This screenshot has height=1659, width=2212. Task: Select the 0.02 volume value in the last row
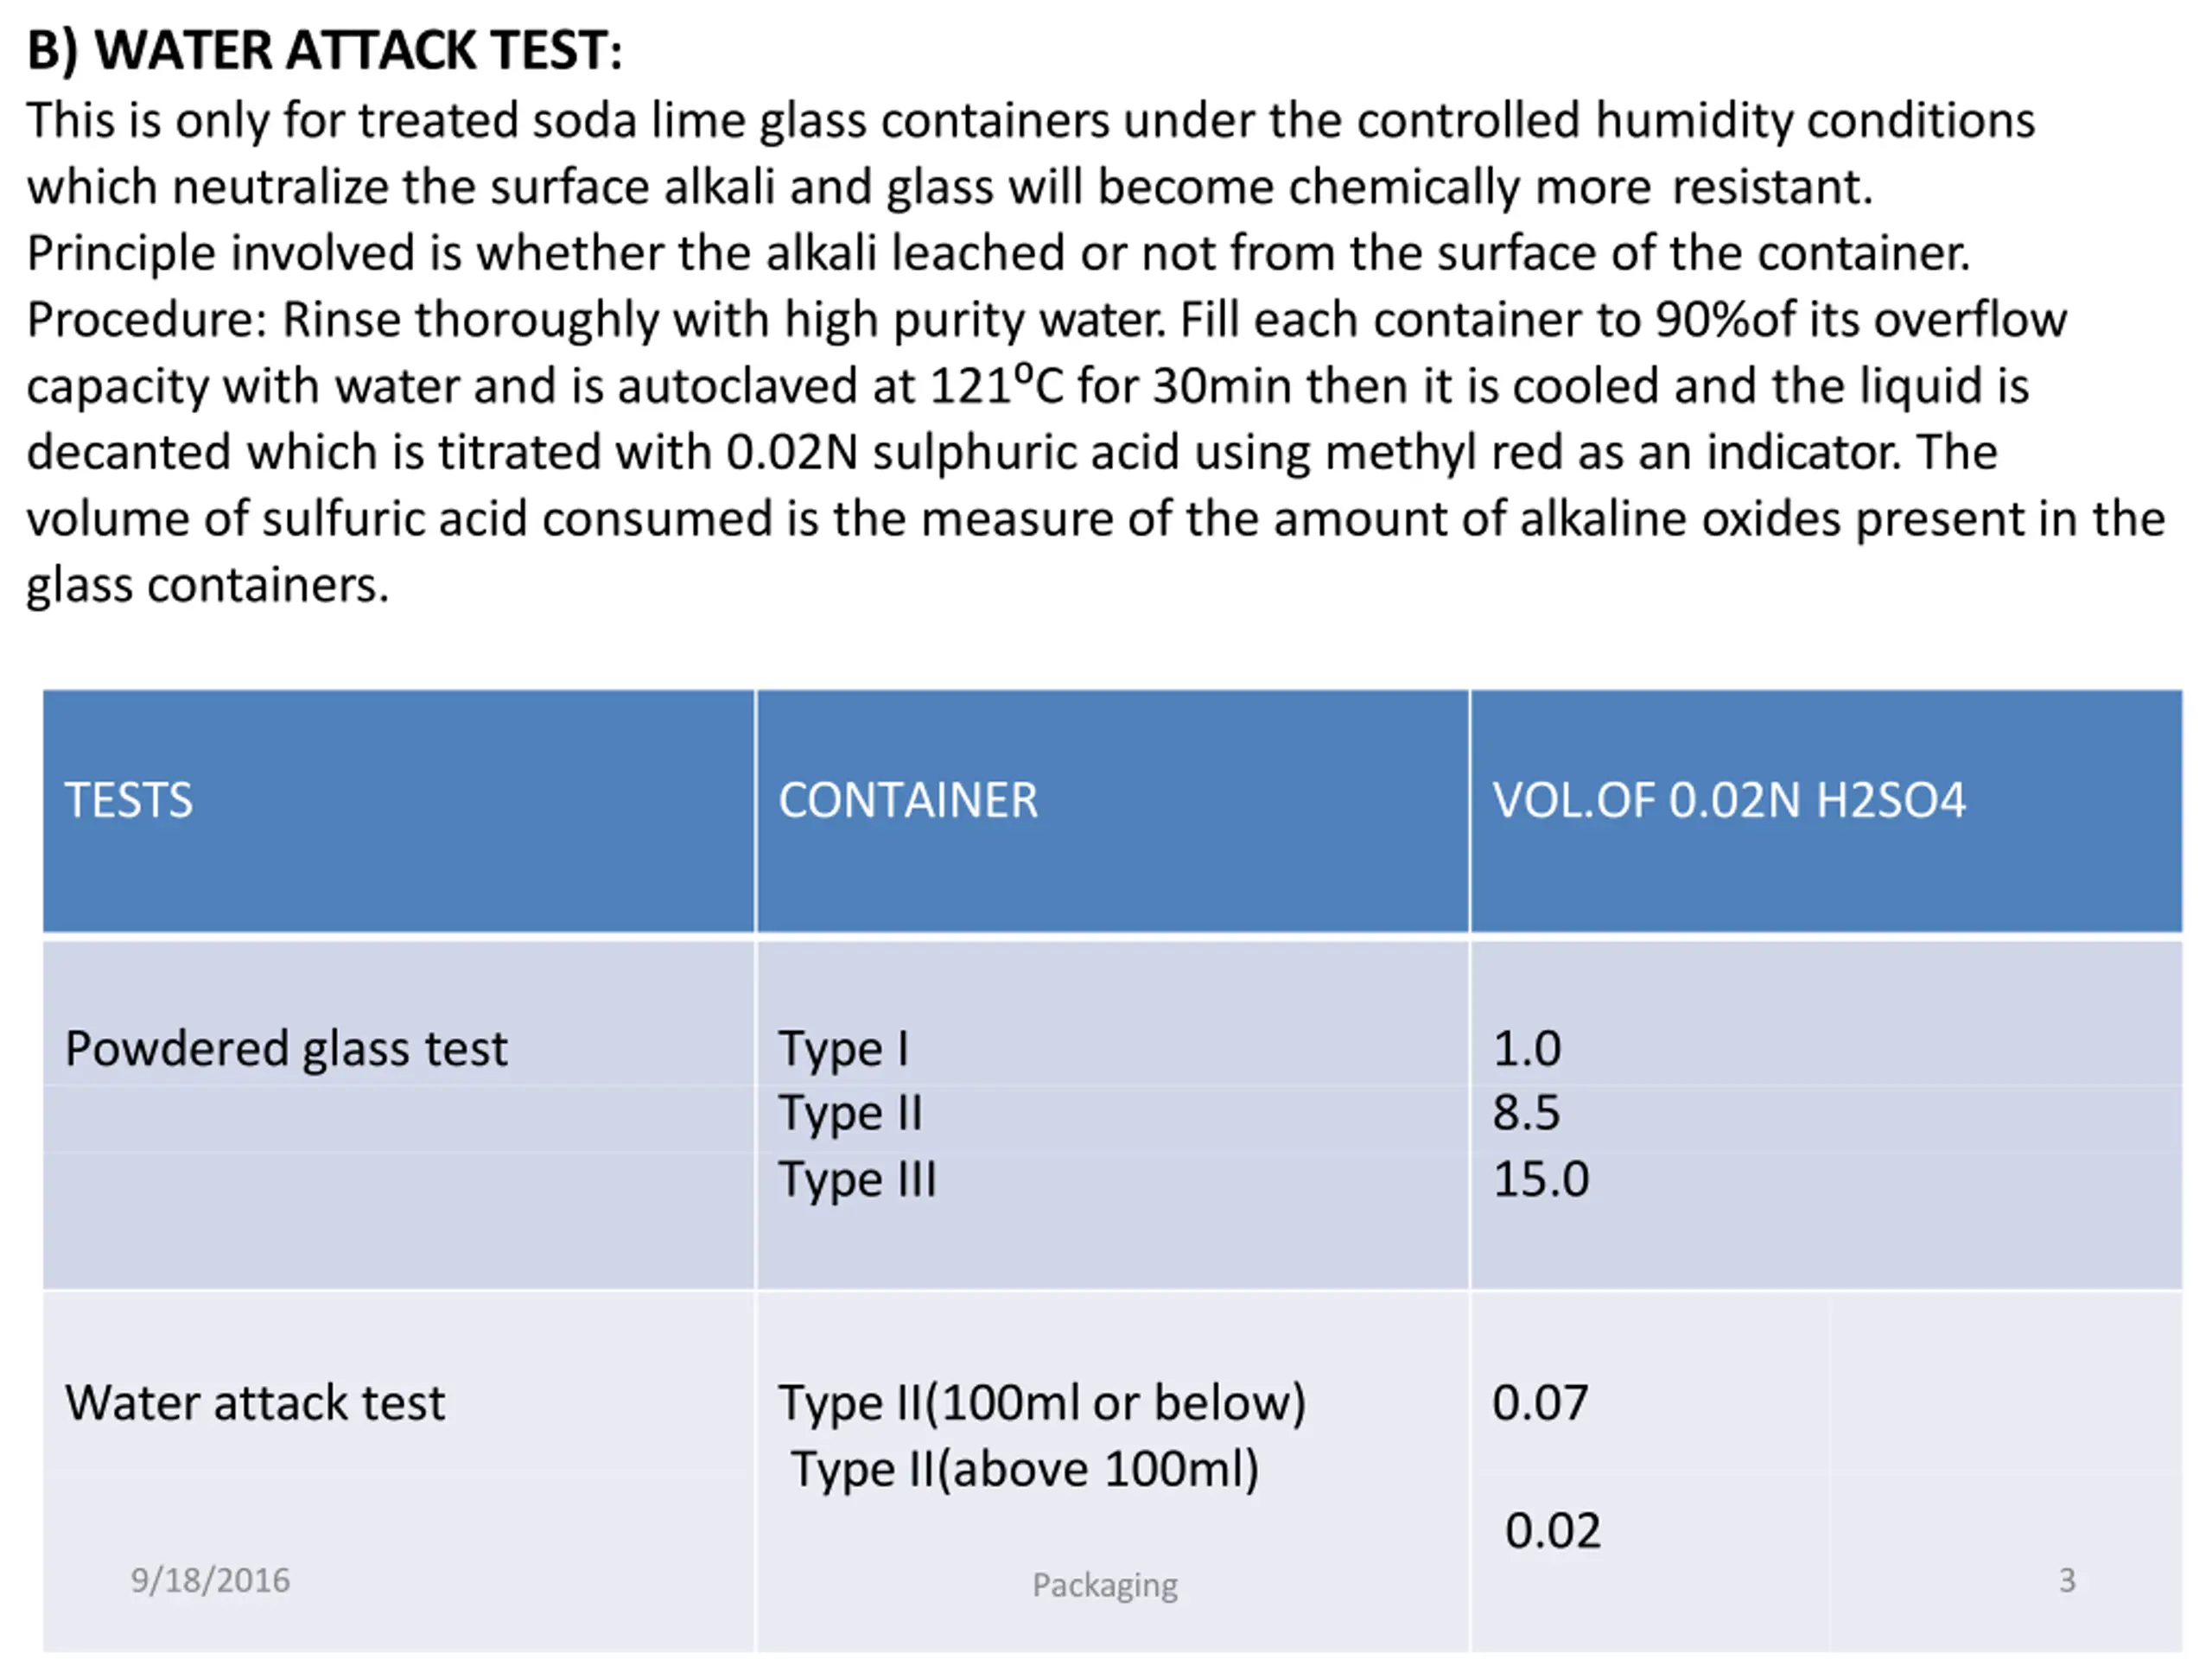click(x=1552, y=1531)
